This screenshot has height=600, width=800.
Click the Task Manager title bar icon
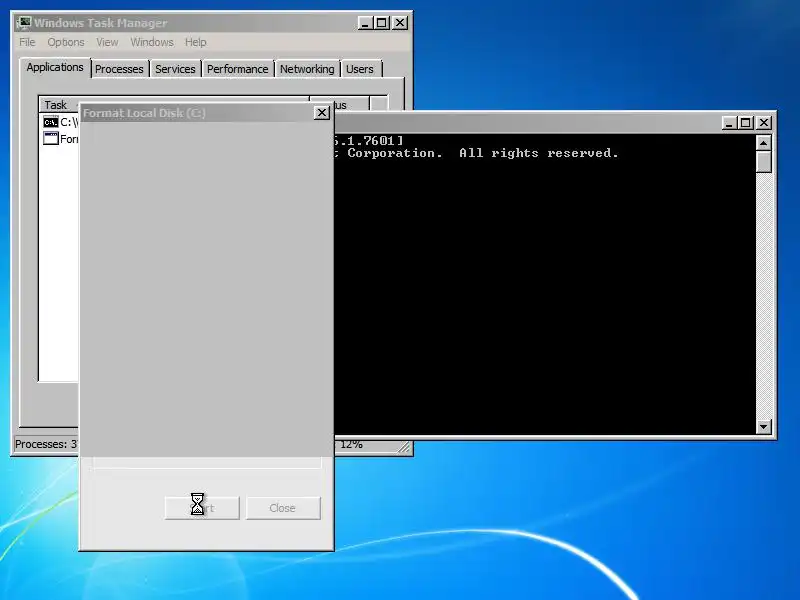[24, 23]
